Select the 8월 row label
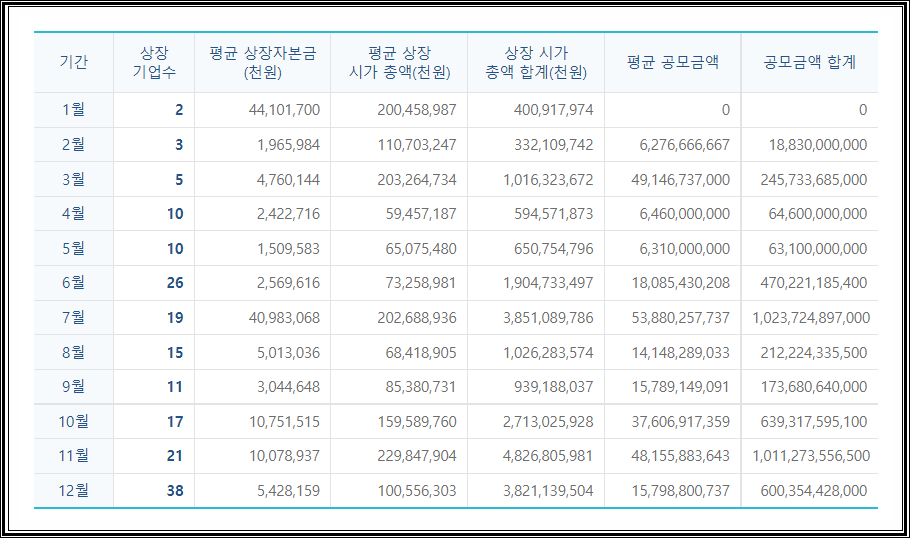 74,352
